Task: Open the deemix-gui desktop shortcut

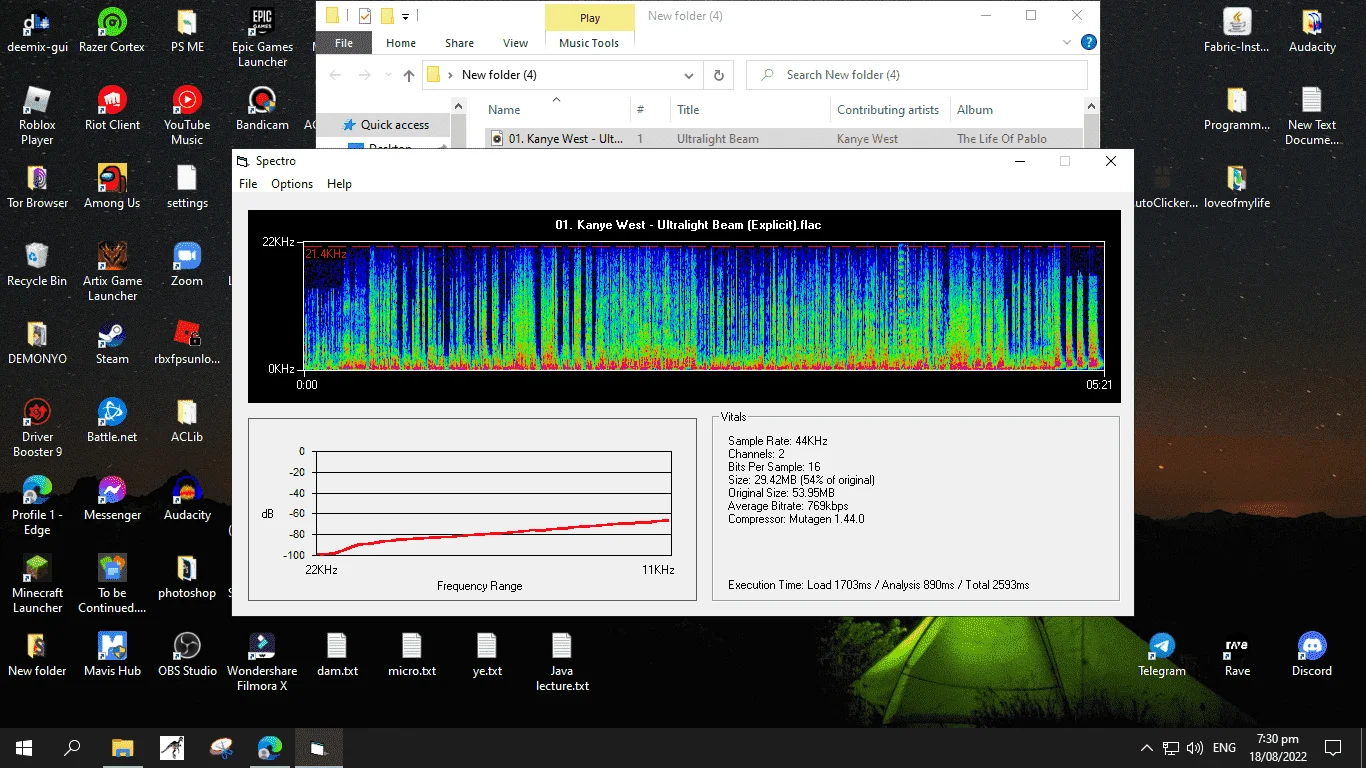Action: pyautogui.click(x=37, y=30)
